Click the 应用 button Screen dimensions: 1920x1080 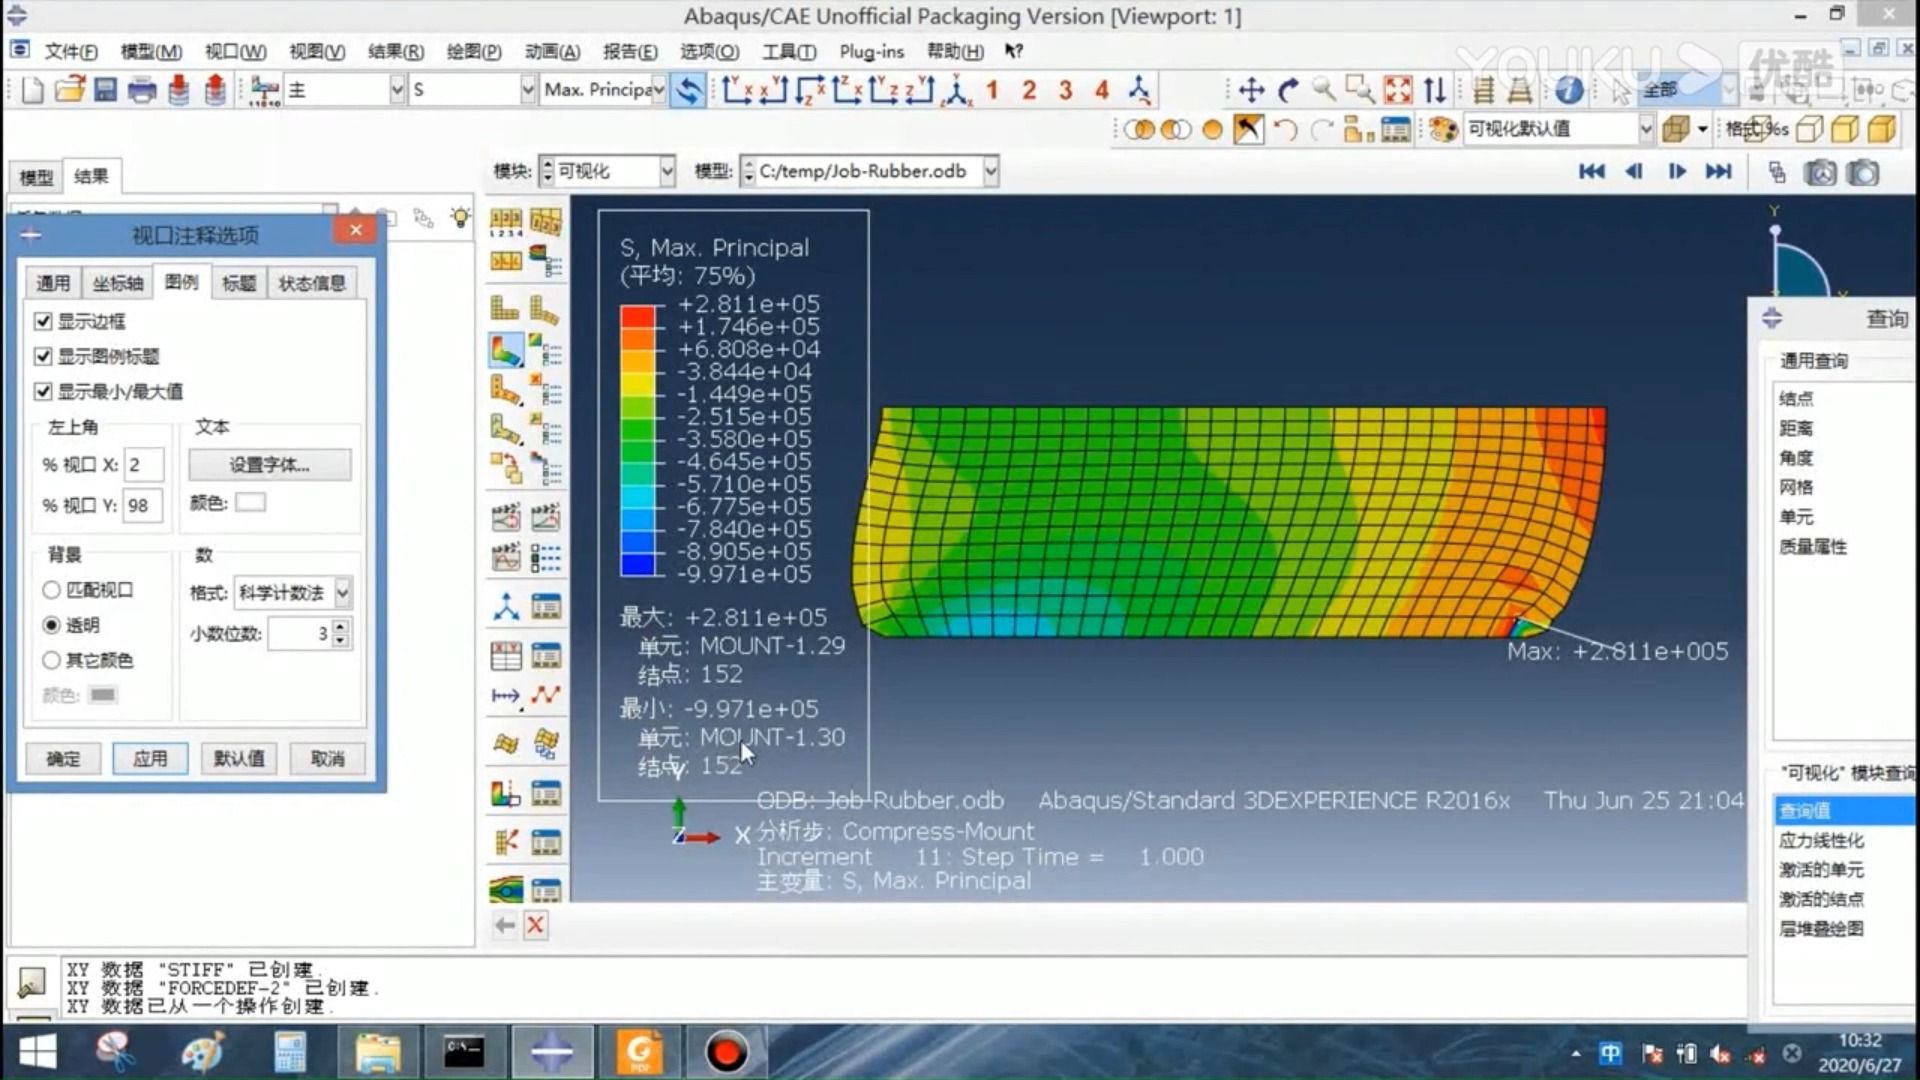[x=150, y=758]
